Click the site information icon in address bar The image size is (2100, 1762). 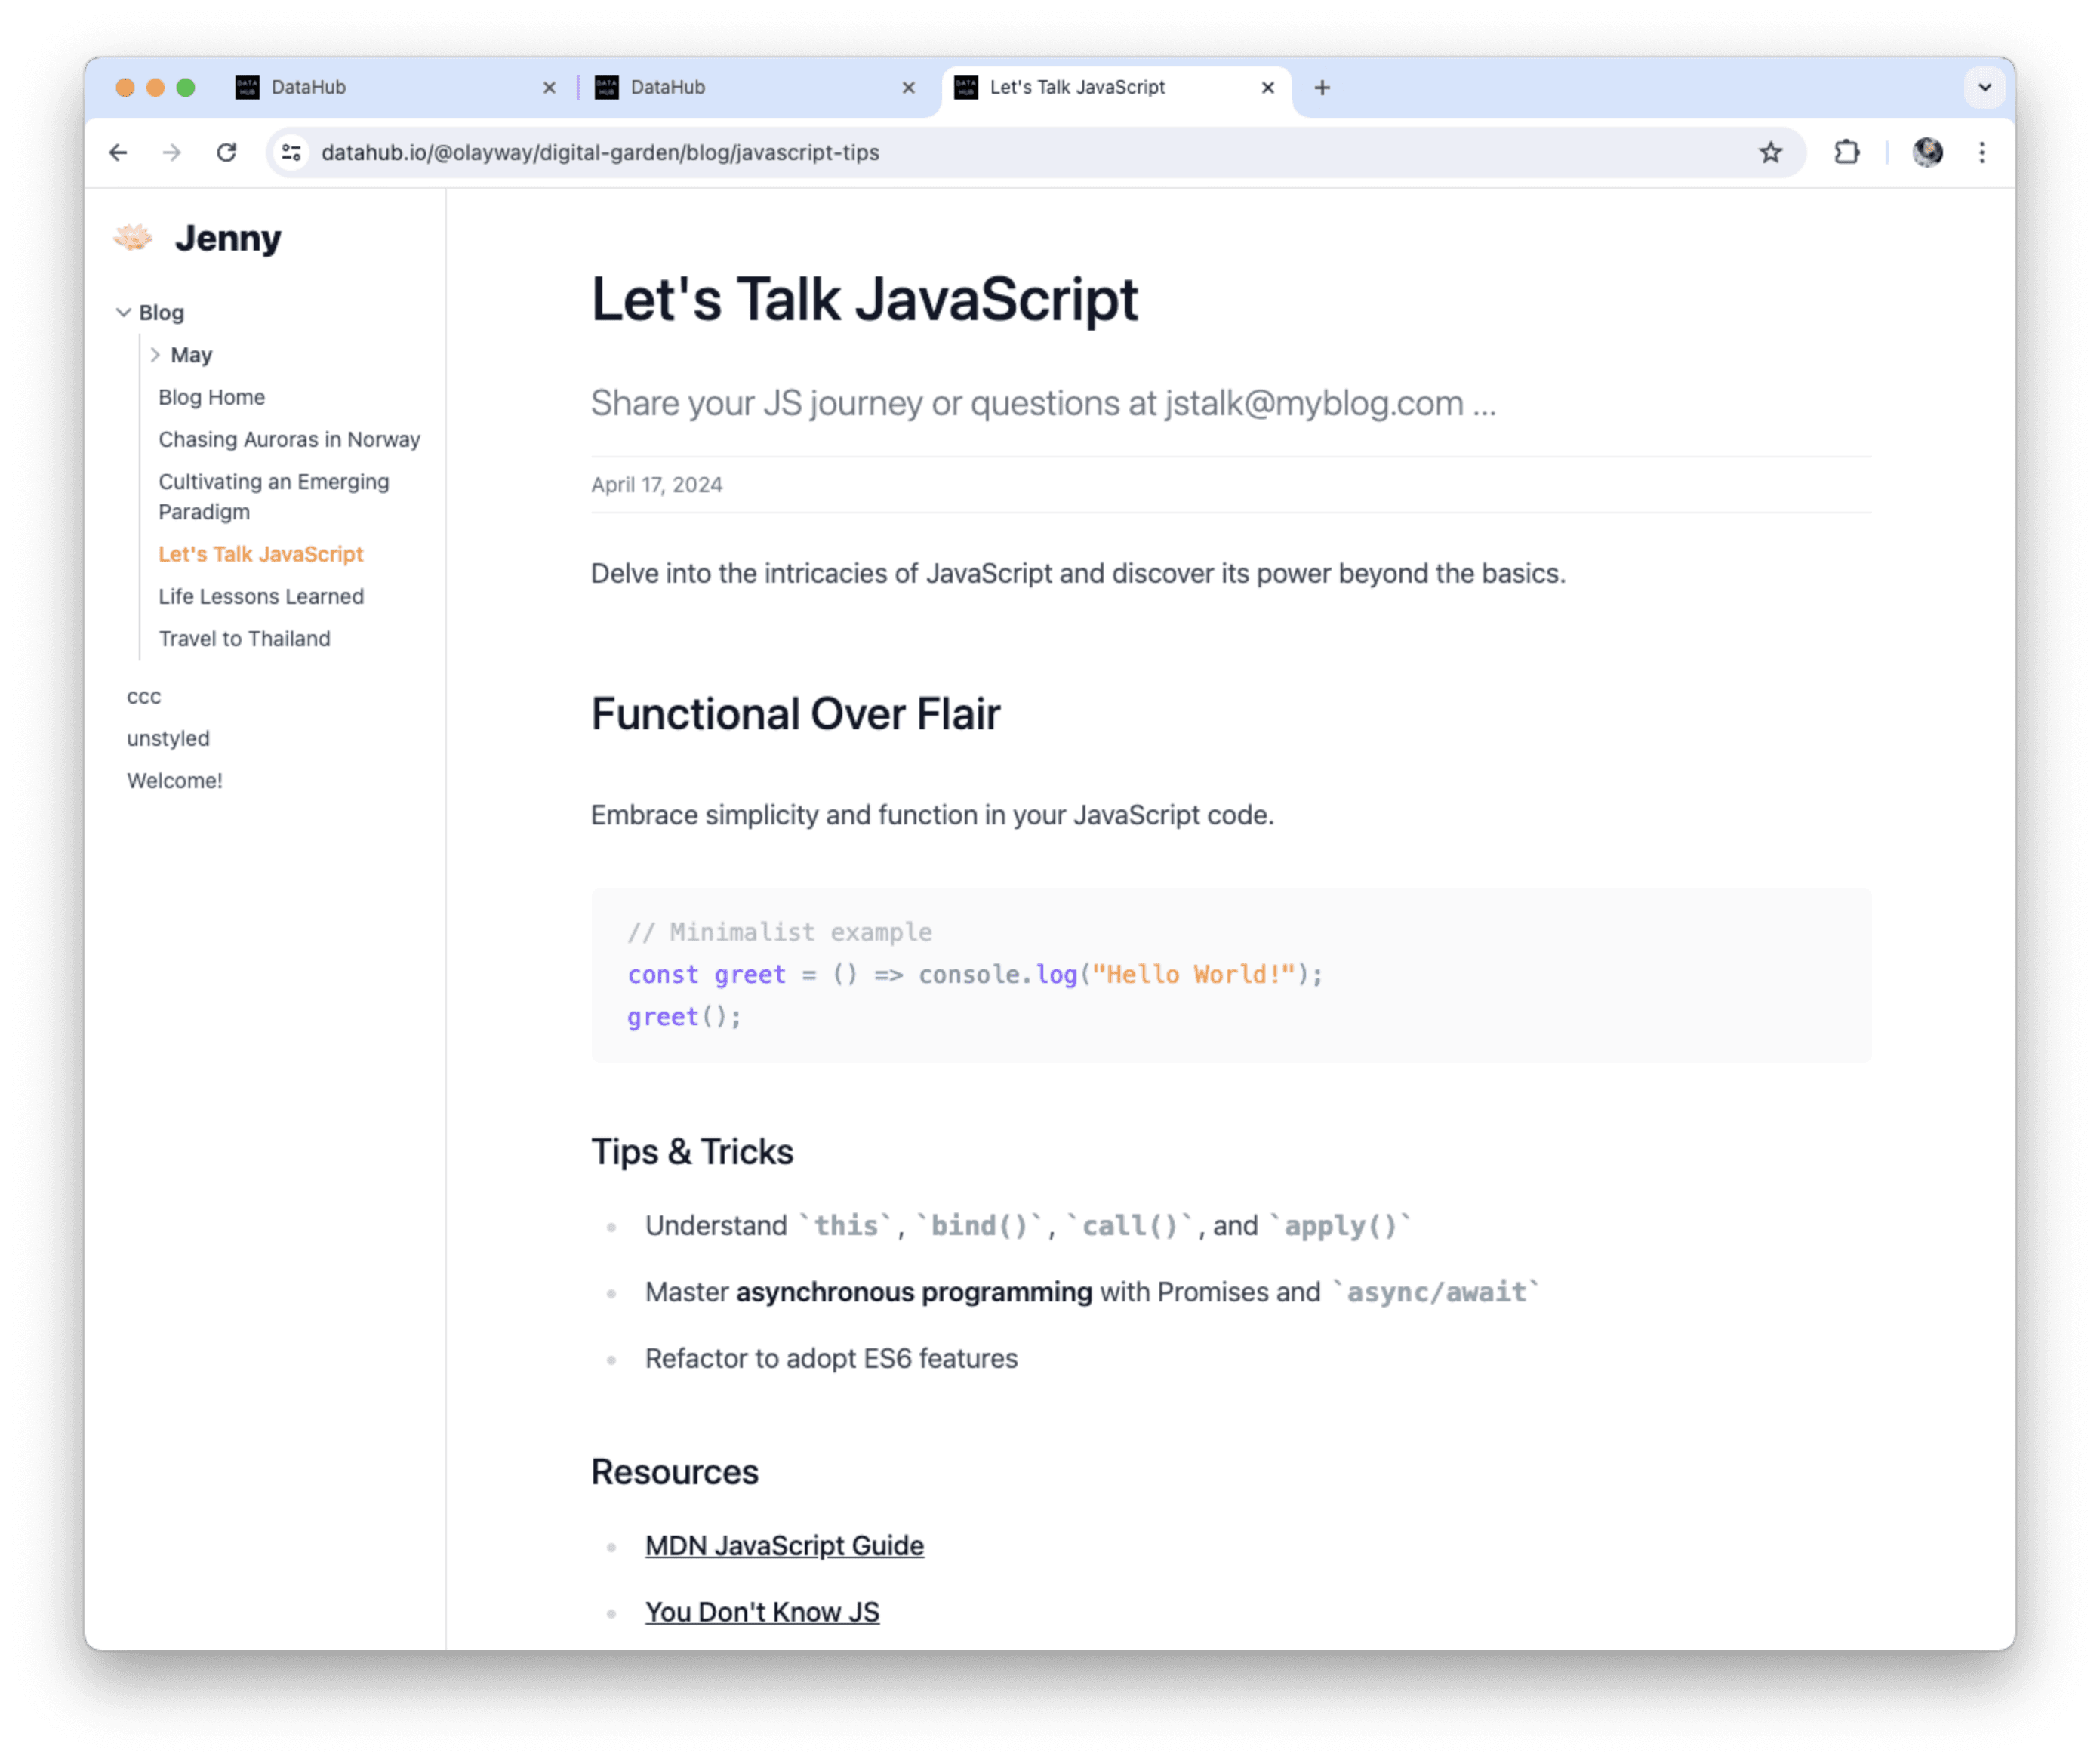pos(291,152)
